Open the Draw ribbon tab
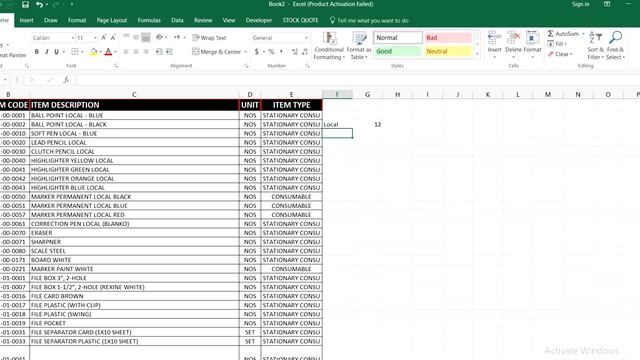This screenshot has width=640, height=360. tap(51, 20)
